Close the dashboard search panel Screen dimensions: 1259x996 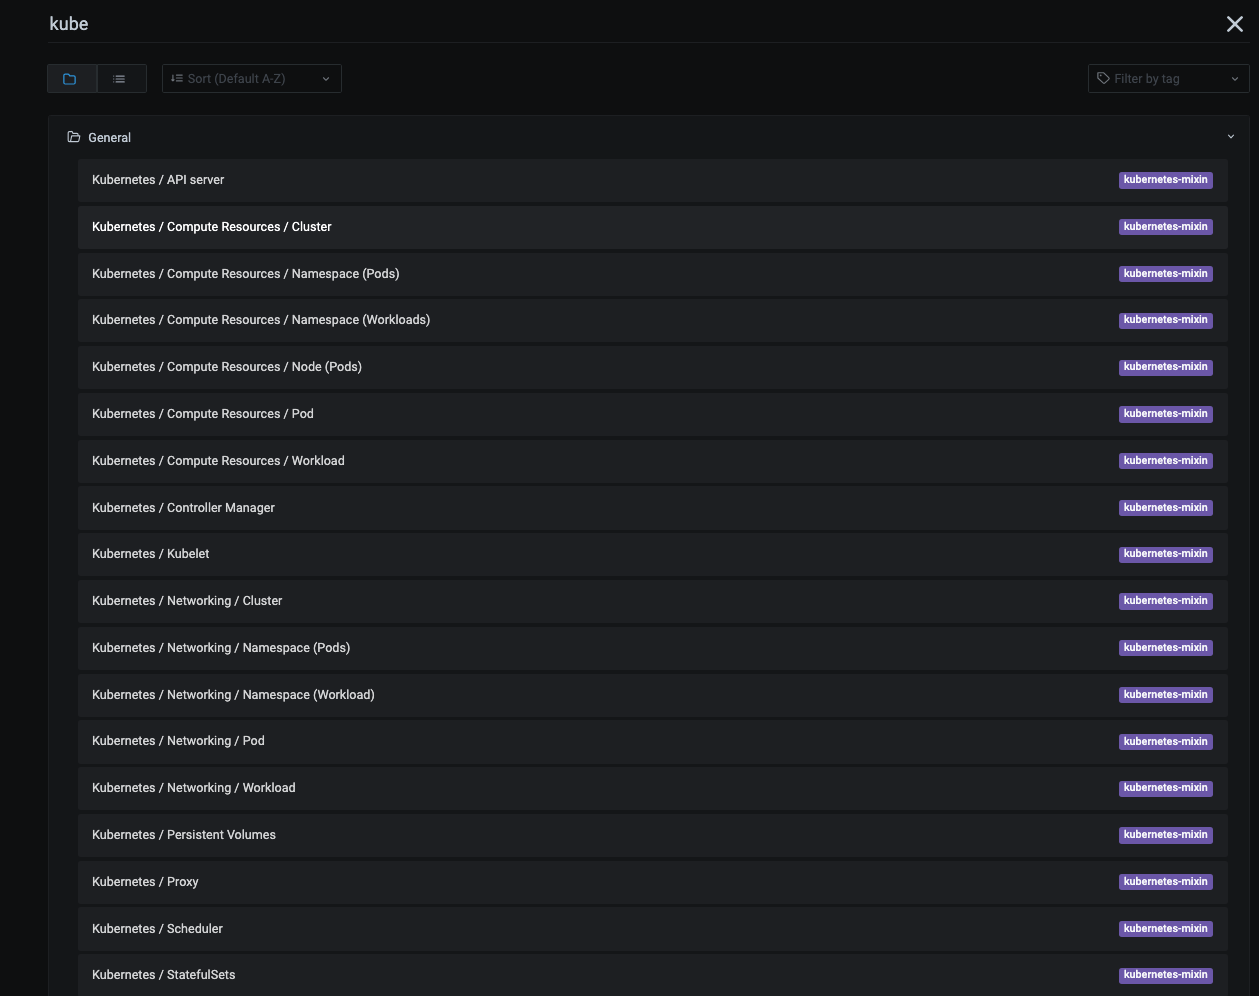pos(1234,24)
